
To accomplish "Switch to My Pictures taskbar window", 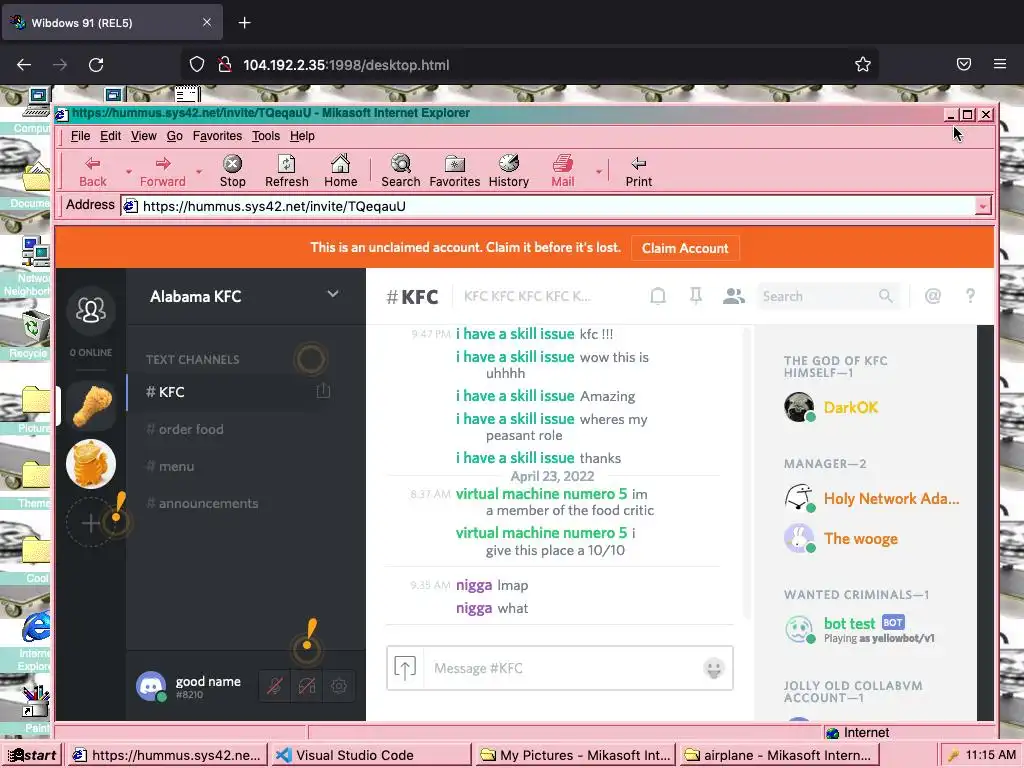I will tap(576, 755).
